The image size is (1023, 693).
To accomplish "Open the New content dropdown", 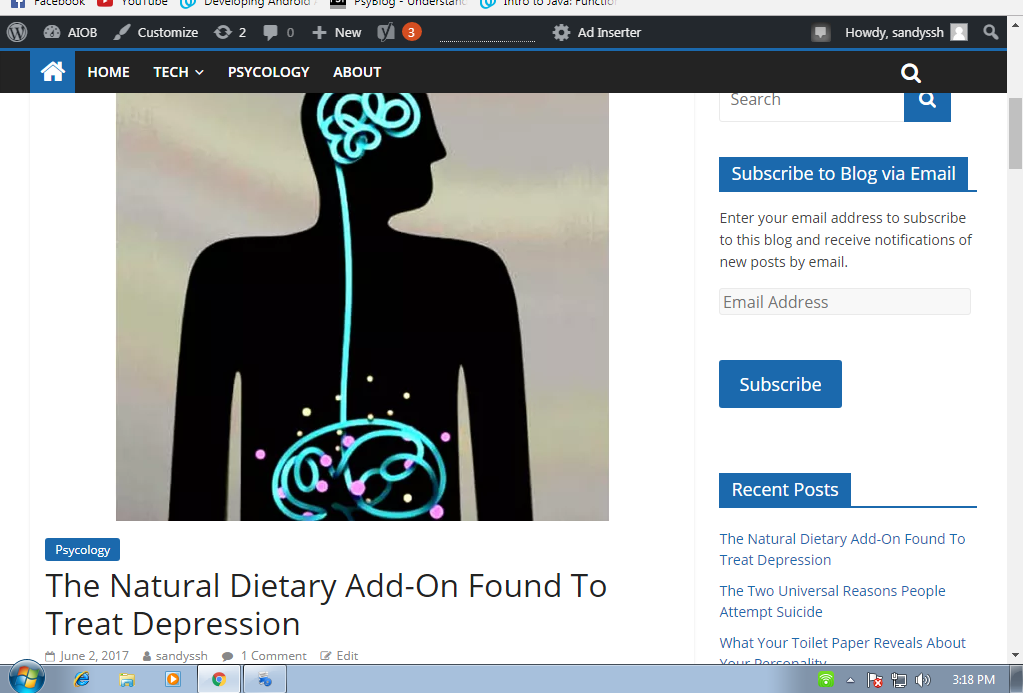I will coord(337,32).
